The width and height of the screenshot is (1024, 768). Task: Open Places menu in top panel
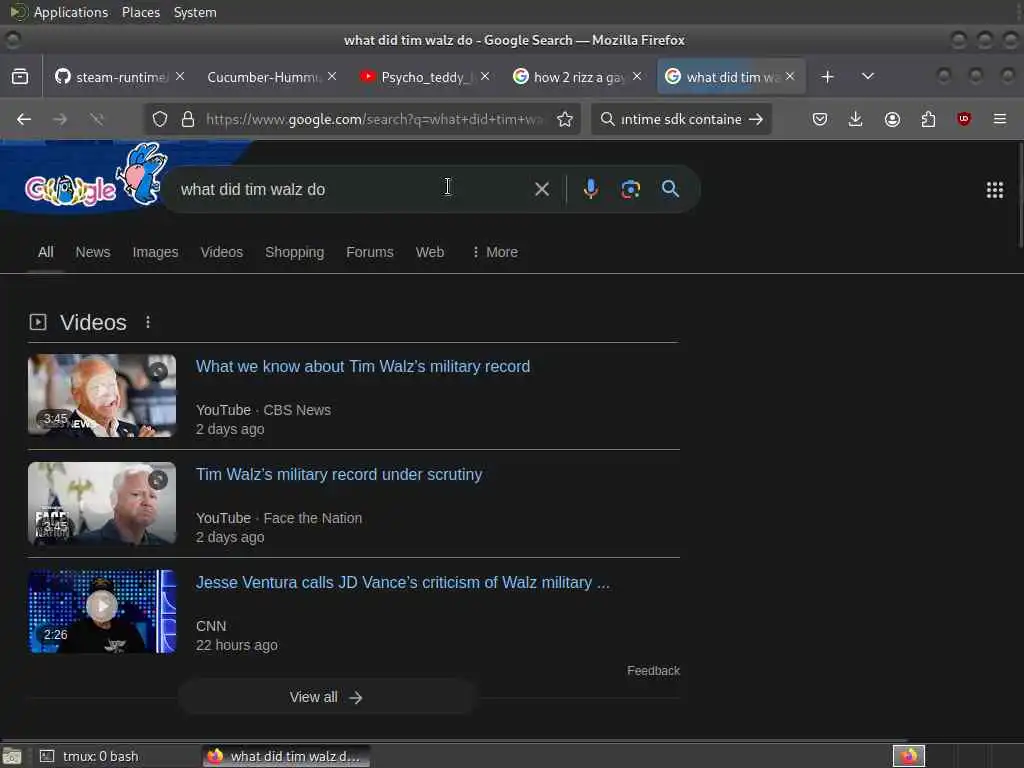[141, 12]
